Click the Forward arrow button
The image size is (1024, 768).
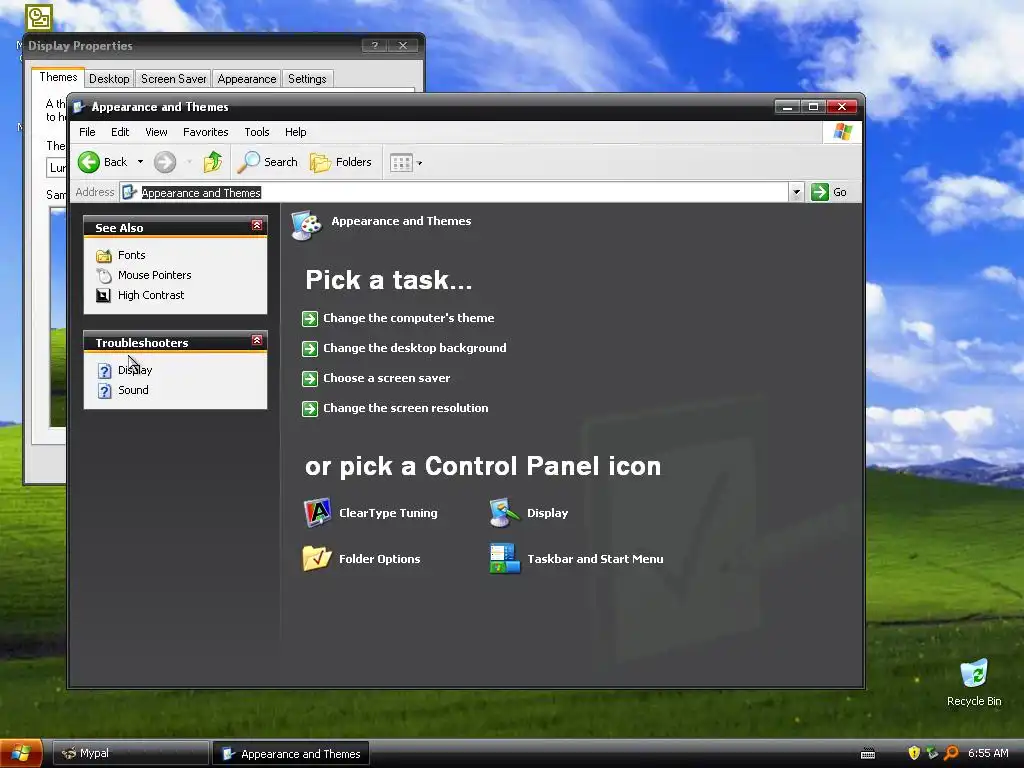click(165, 162)
